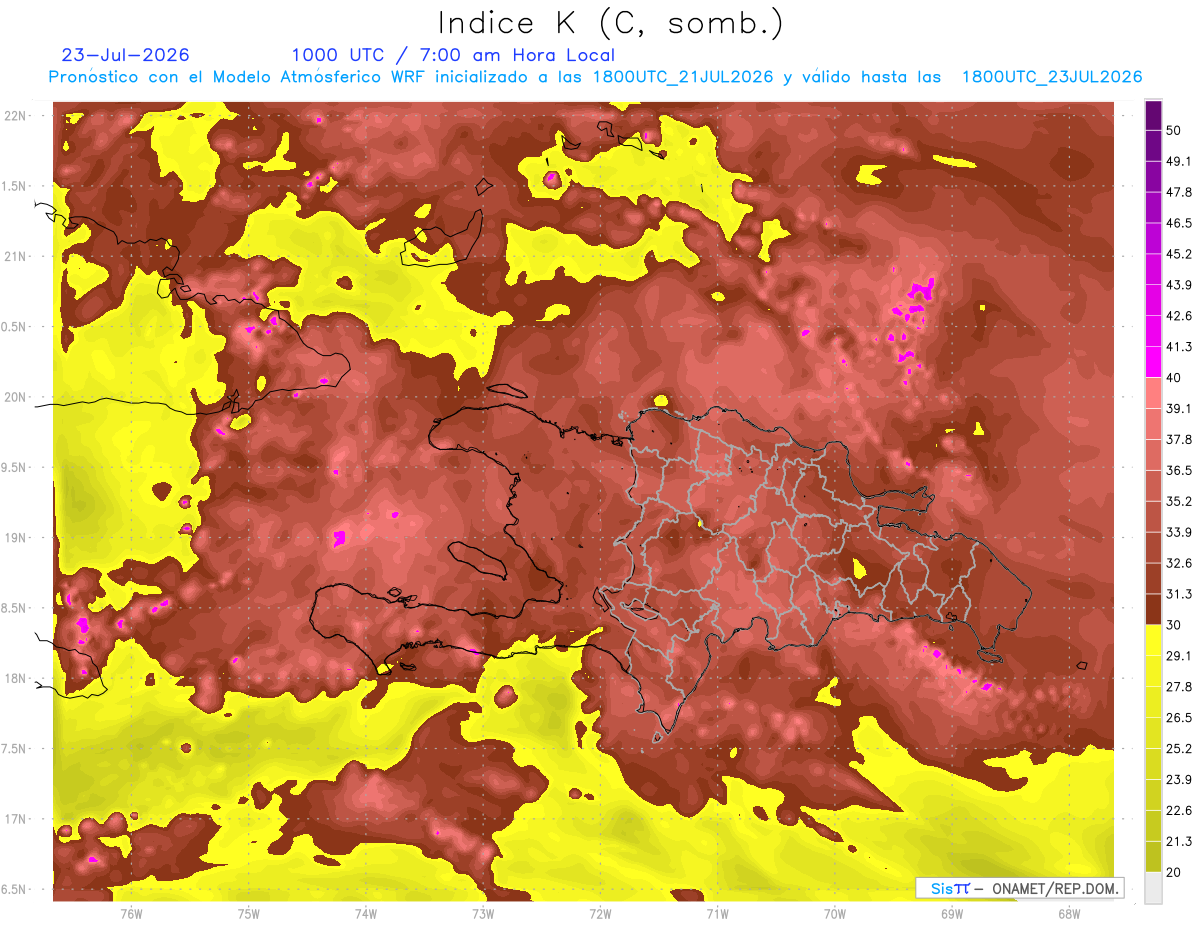This screenshot has height=927, width=1200.
Task: Pick the purple swatch between 46.5 and 47.8
Action: (1153, 208)
